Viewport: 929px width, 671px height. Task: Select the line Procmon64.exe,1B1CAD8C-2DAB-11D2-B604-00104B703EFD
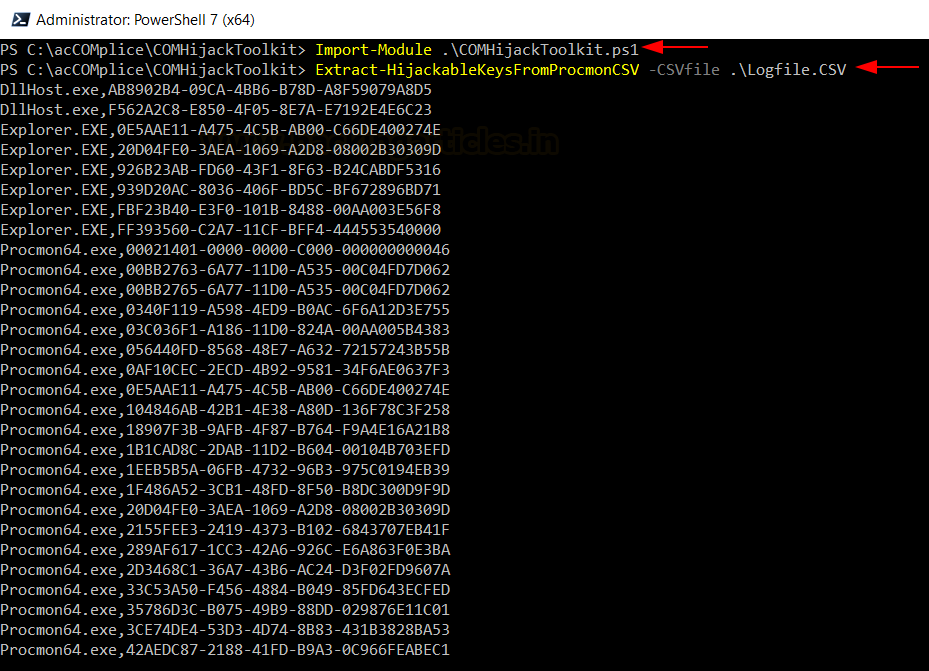click(225, 450)
